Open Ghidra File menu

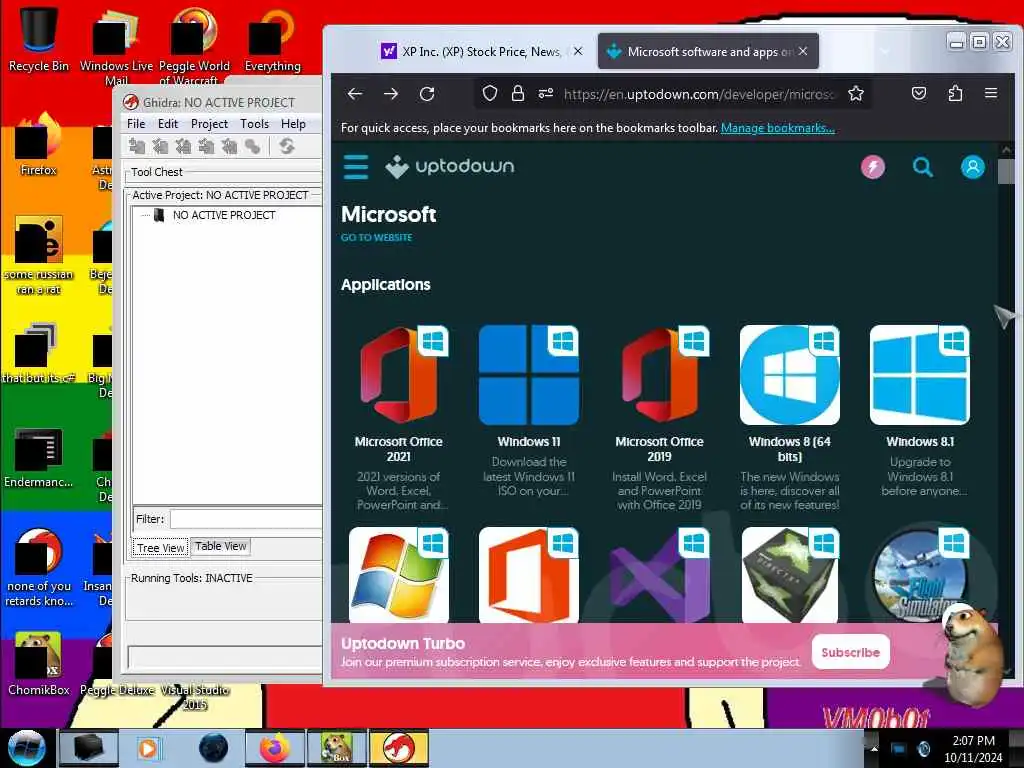click(136, 123)
